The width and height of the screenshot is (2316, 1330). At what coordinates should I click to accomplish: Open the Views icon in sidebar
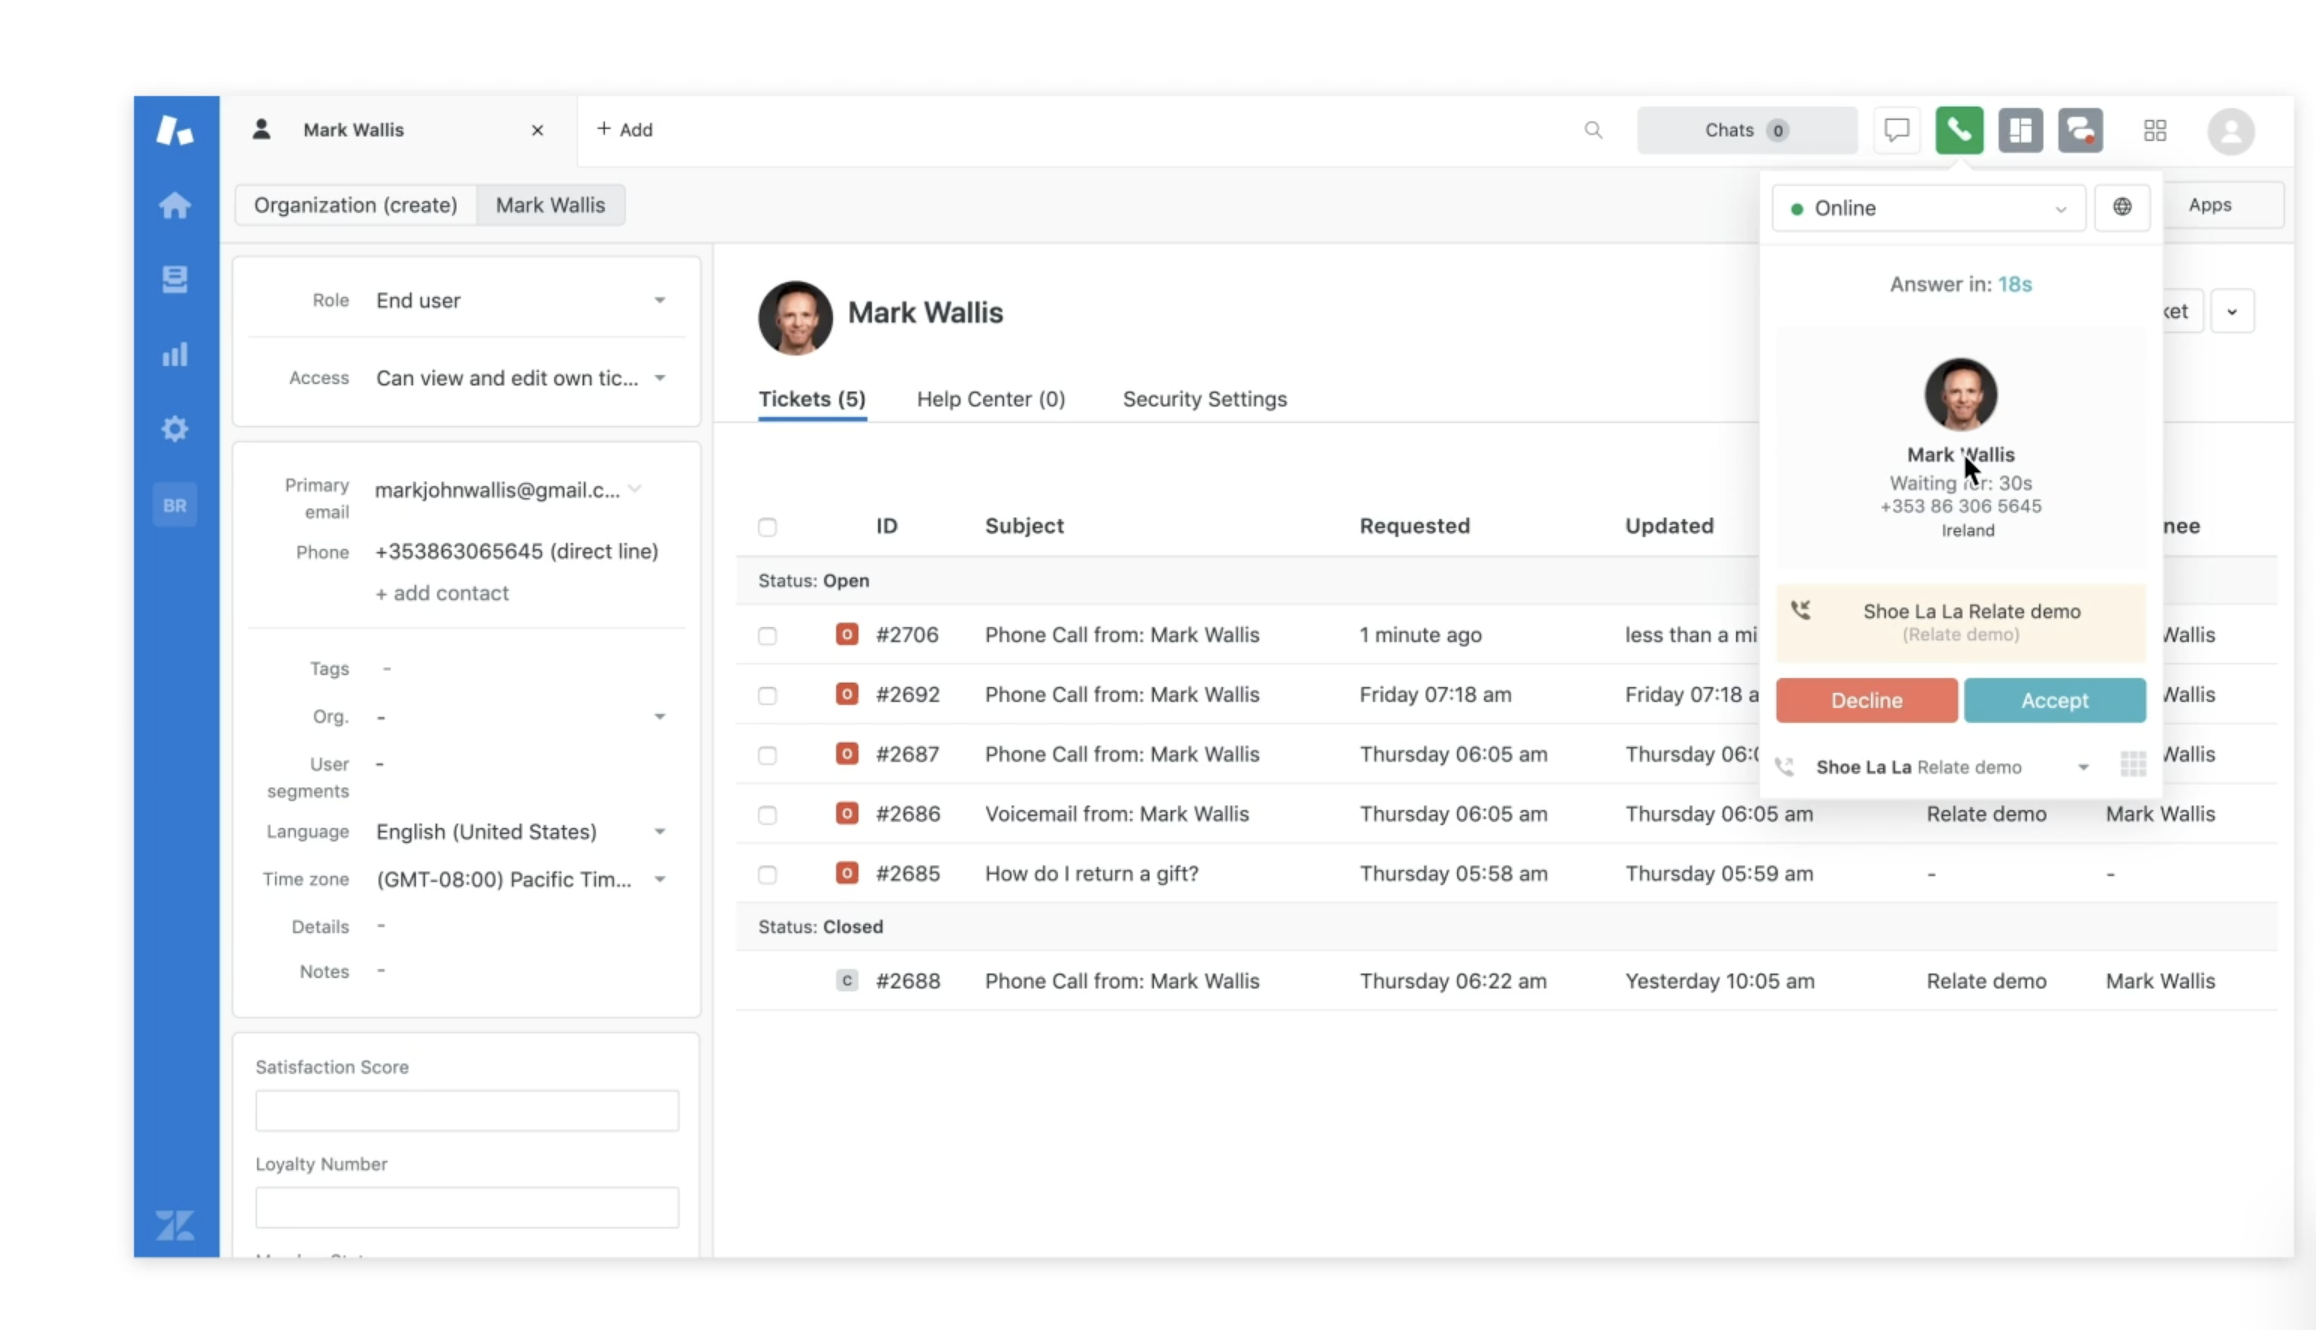coord(175,279)
